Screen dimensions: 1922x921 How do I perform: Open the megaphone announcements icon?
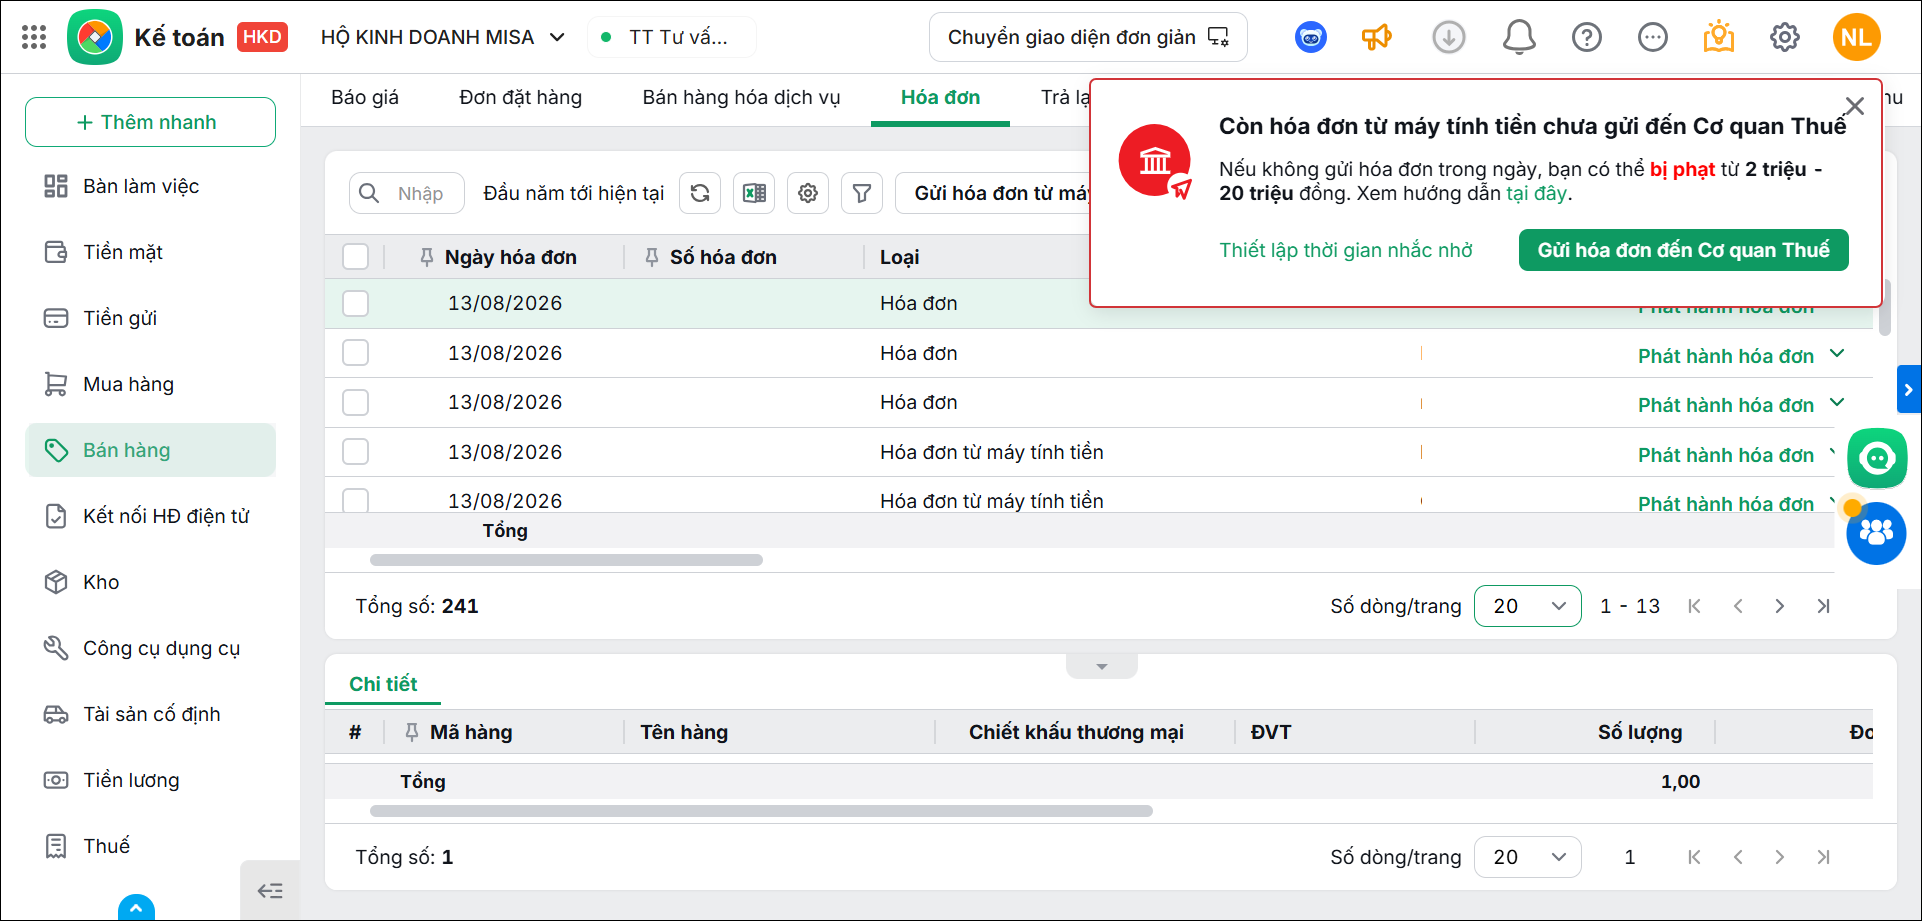click(1377, 38)
